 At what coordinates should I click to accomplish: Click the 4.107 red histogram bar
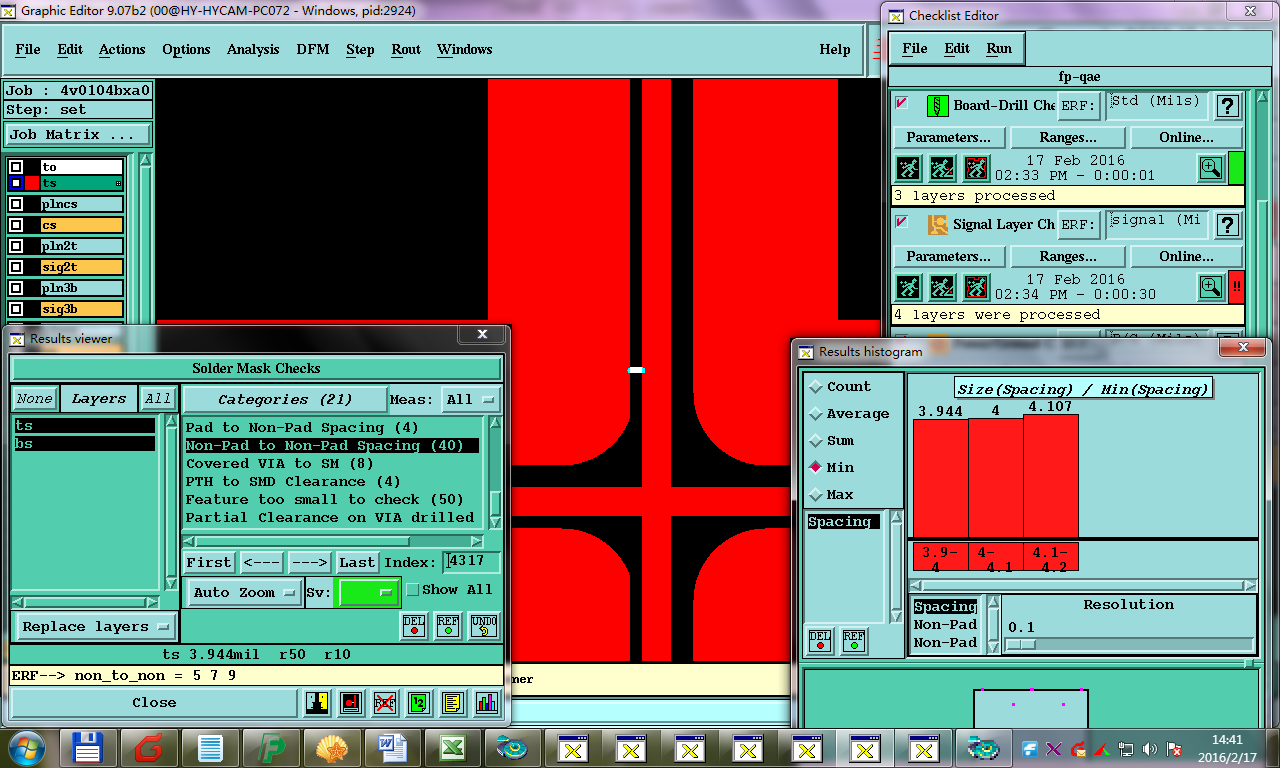click(1051, 476)
